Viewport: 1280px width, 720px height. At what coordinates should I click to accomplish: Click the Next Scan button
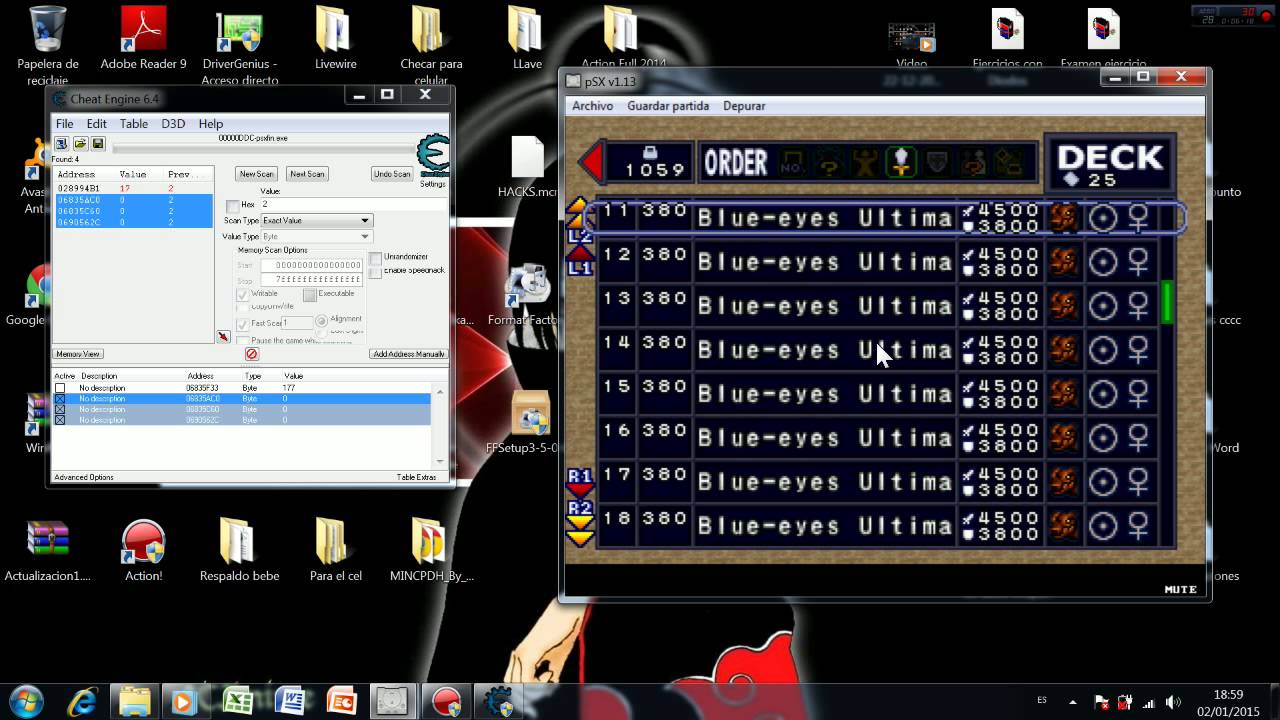tap(307, 174)
